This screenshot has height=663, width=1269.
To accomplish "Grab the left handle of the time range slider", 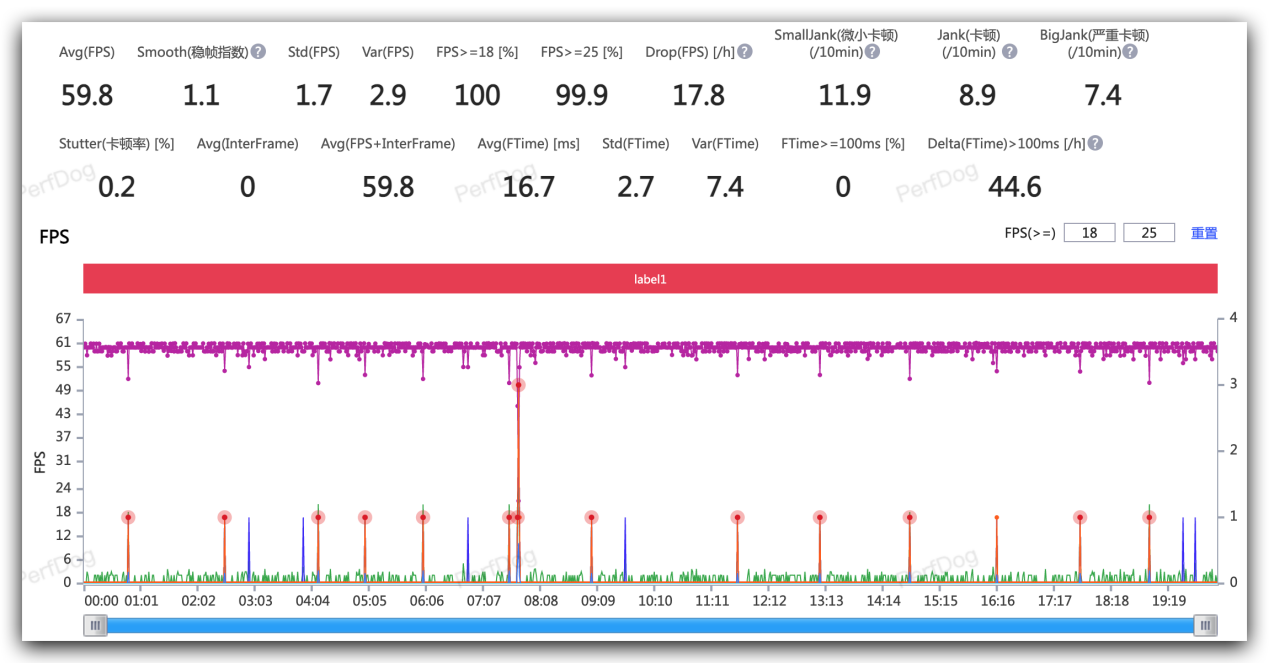I will point(96,626).
